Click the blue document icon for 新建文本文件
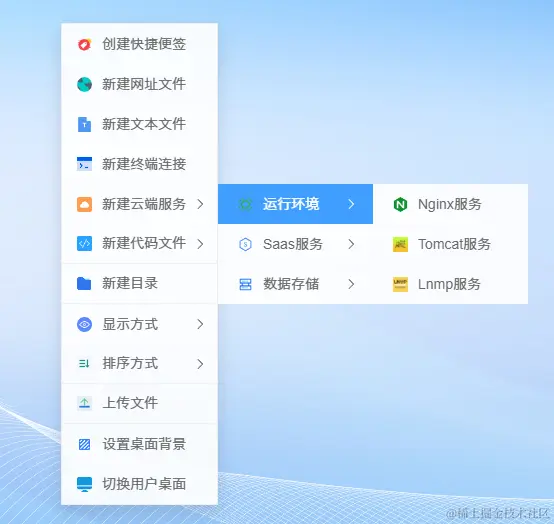Screen dimensions: 554x524 pos(84,124)
